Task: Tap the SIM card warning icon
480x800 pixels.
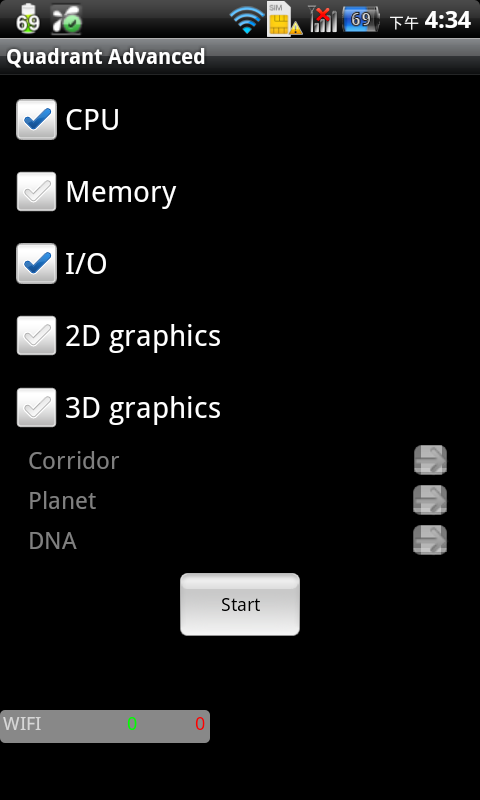Action: 285,19
